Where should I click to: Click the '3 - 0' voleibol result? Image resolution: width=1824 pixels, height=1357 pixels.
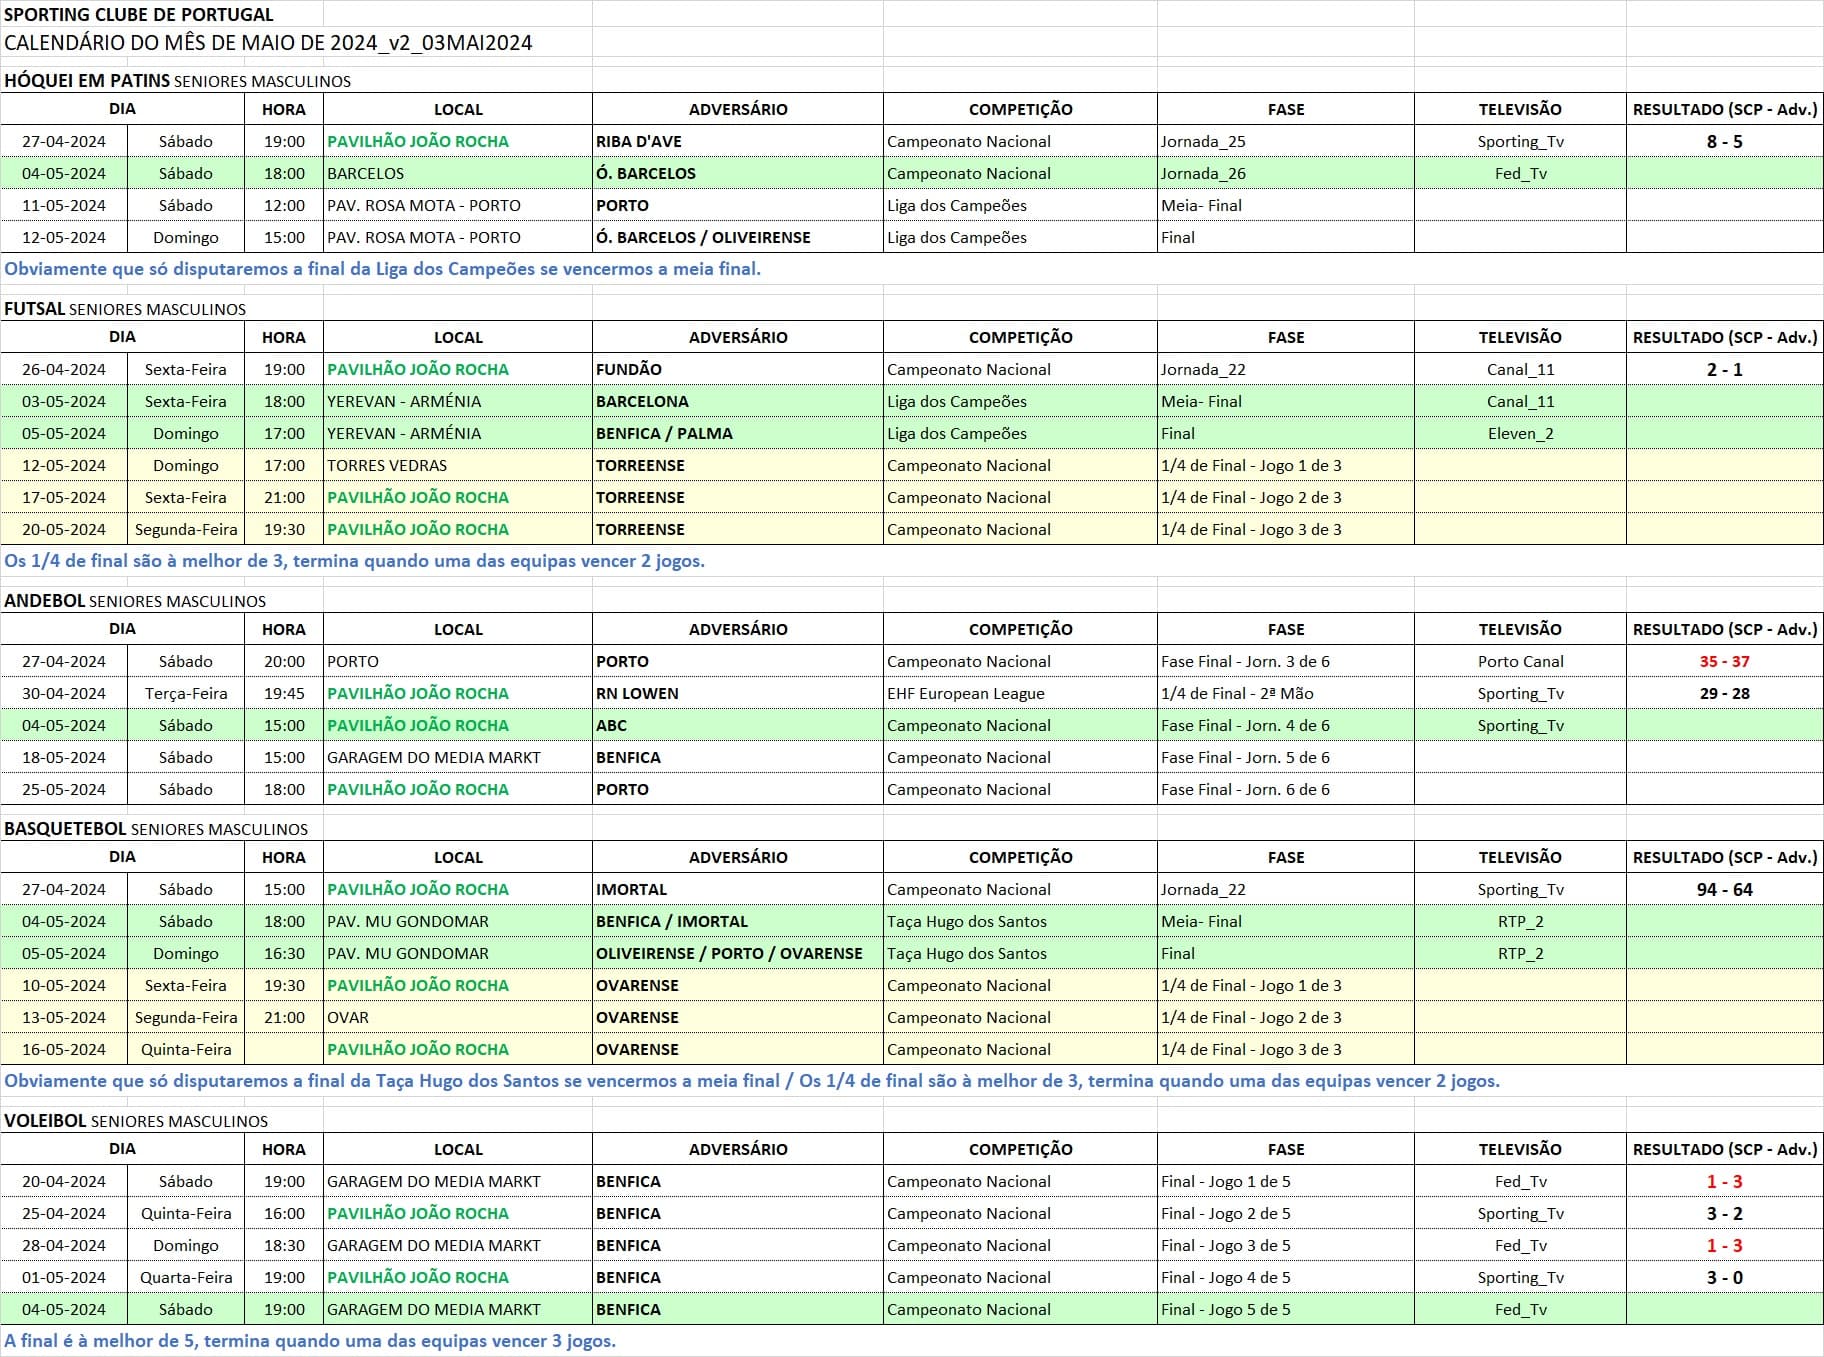pos(1724,1277)
